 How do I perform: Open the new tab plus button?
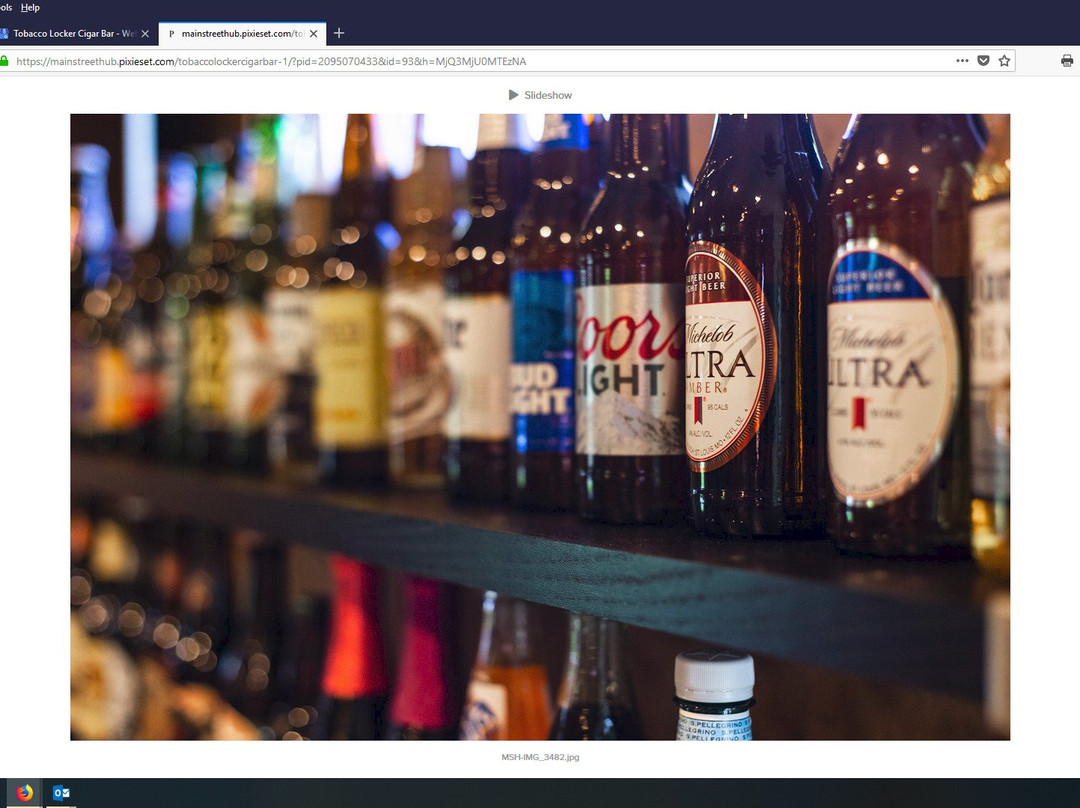pyautogui.click(x=339, y=33)
